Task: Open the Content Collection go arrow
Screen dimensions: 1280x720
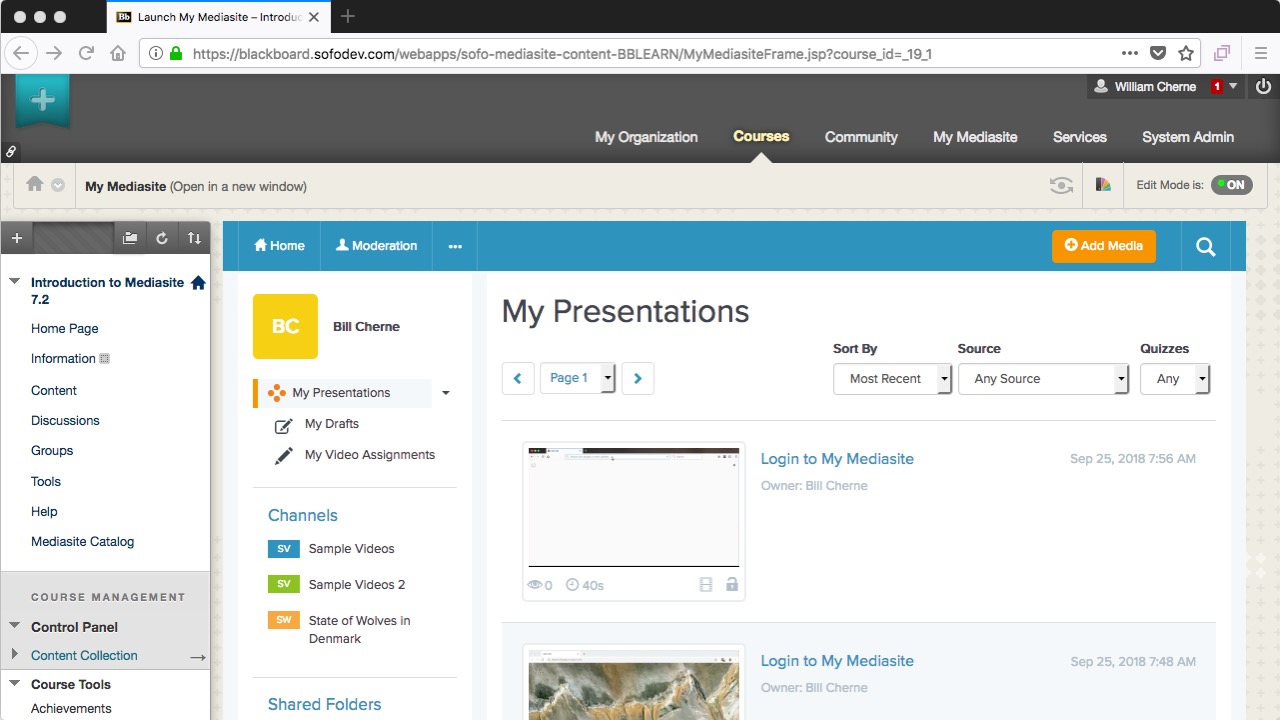Action: [198, 657]
